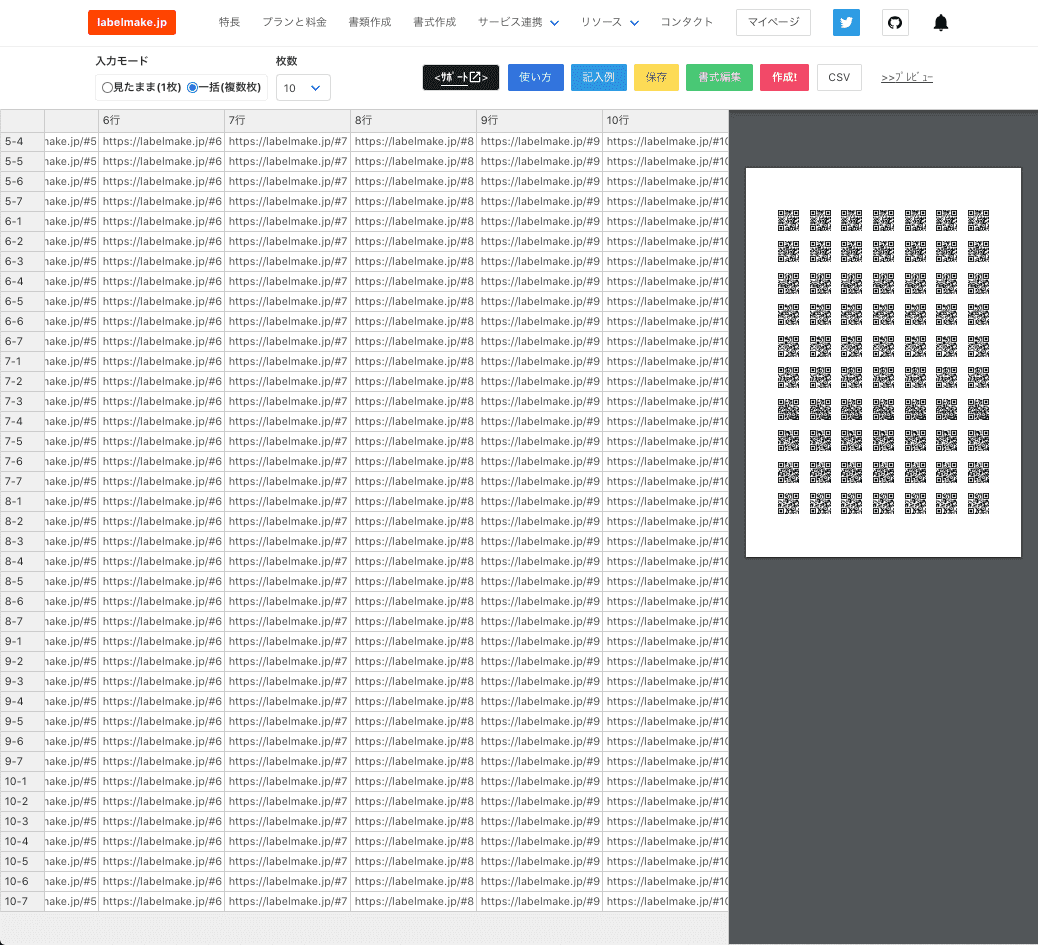Open プランと料金 in the navigation

294,22
